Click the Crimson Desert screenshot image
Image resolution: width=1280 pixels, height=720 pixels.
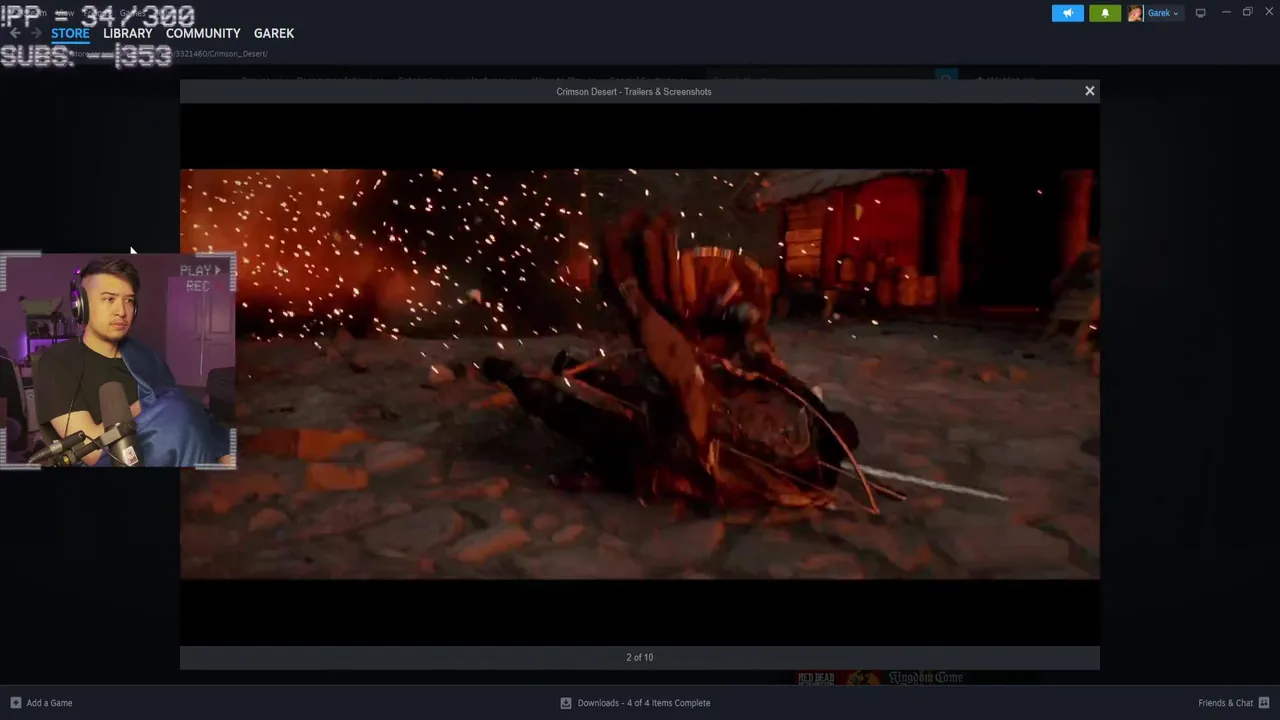[x=639, y=374]
